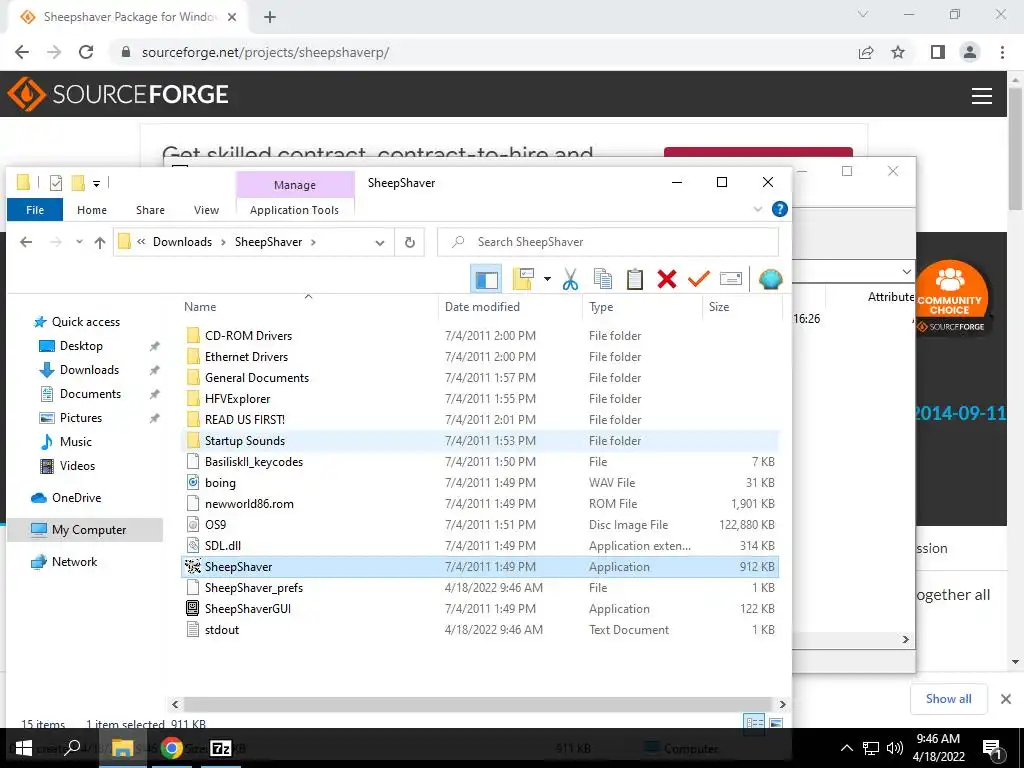The width and height of the screenshot is (1024, 768).
Task: Click the Cut scissors toolbar icon
Action: [570, 279]
